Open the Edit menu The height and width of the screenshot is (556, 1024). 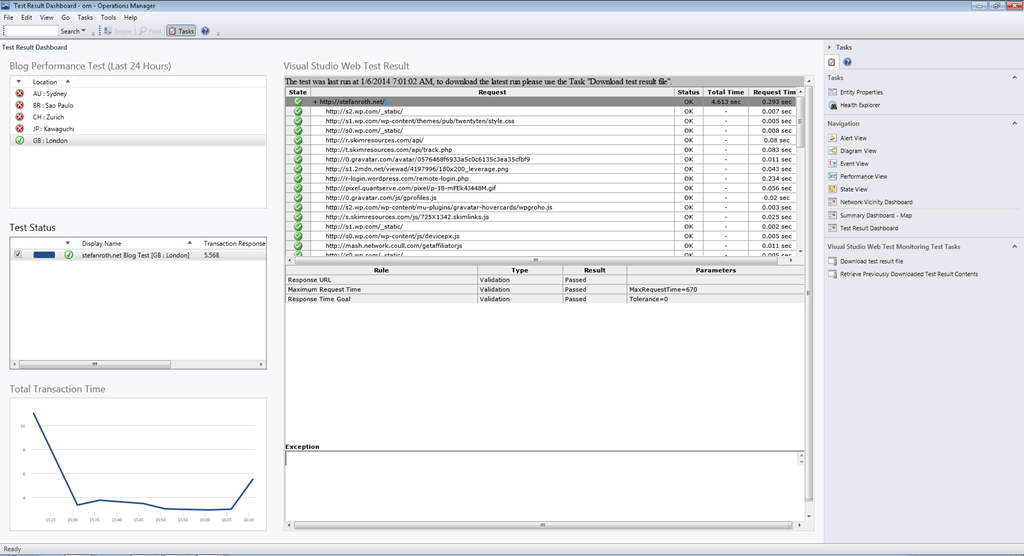[x=26, y=18]
